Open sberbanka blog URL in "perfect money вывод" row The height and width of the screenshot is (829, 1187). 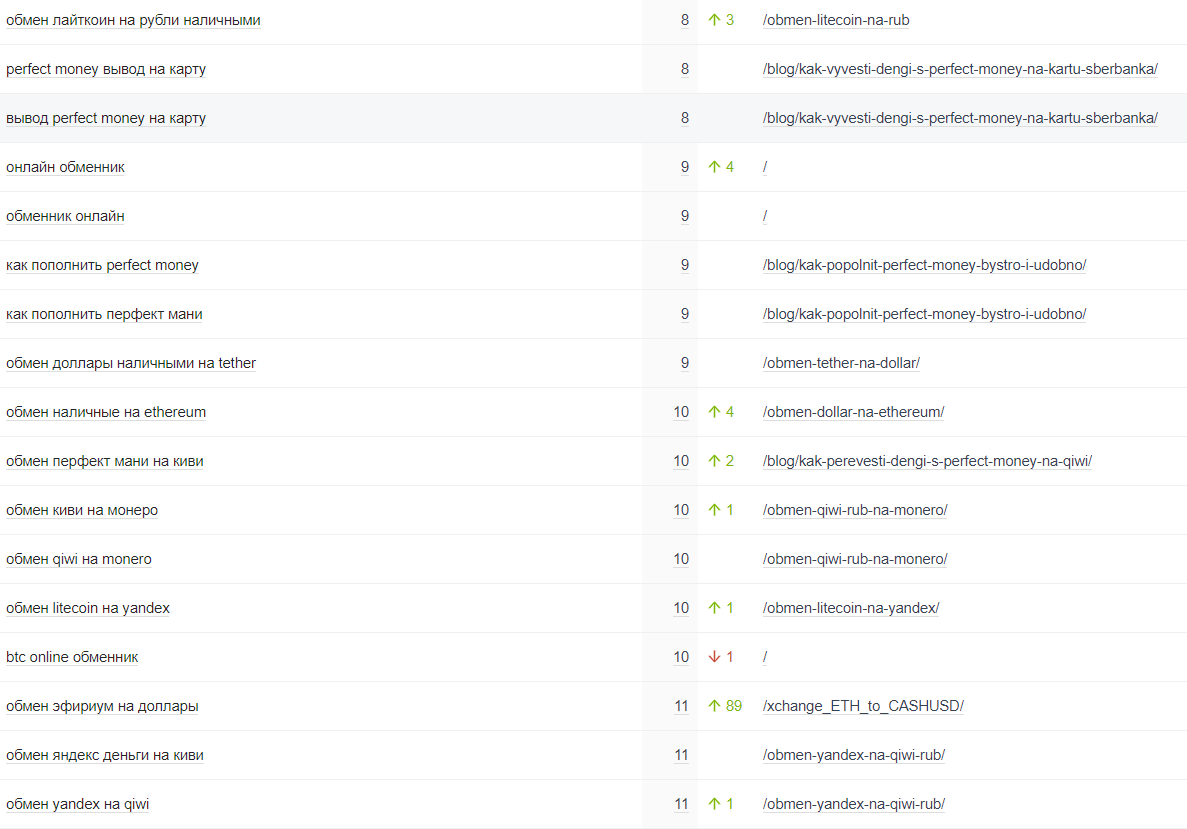pyautogui.click(x=961, y=69)
